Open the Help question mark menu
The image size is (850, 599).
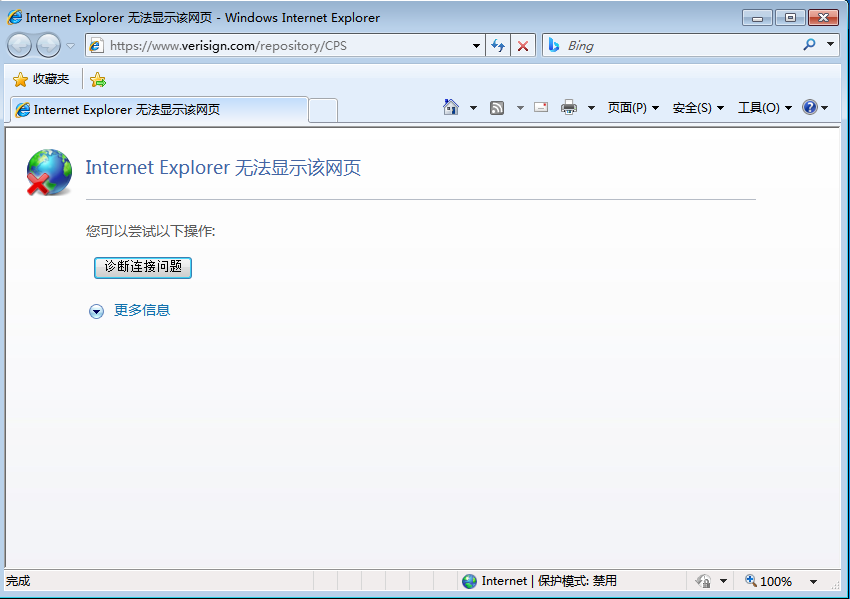tap(815, 107)
